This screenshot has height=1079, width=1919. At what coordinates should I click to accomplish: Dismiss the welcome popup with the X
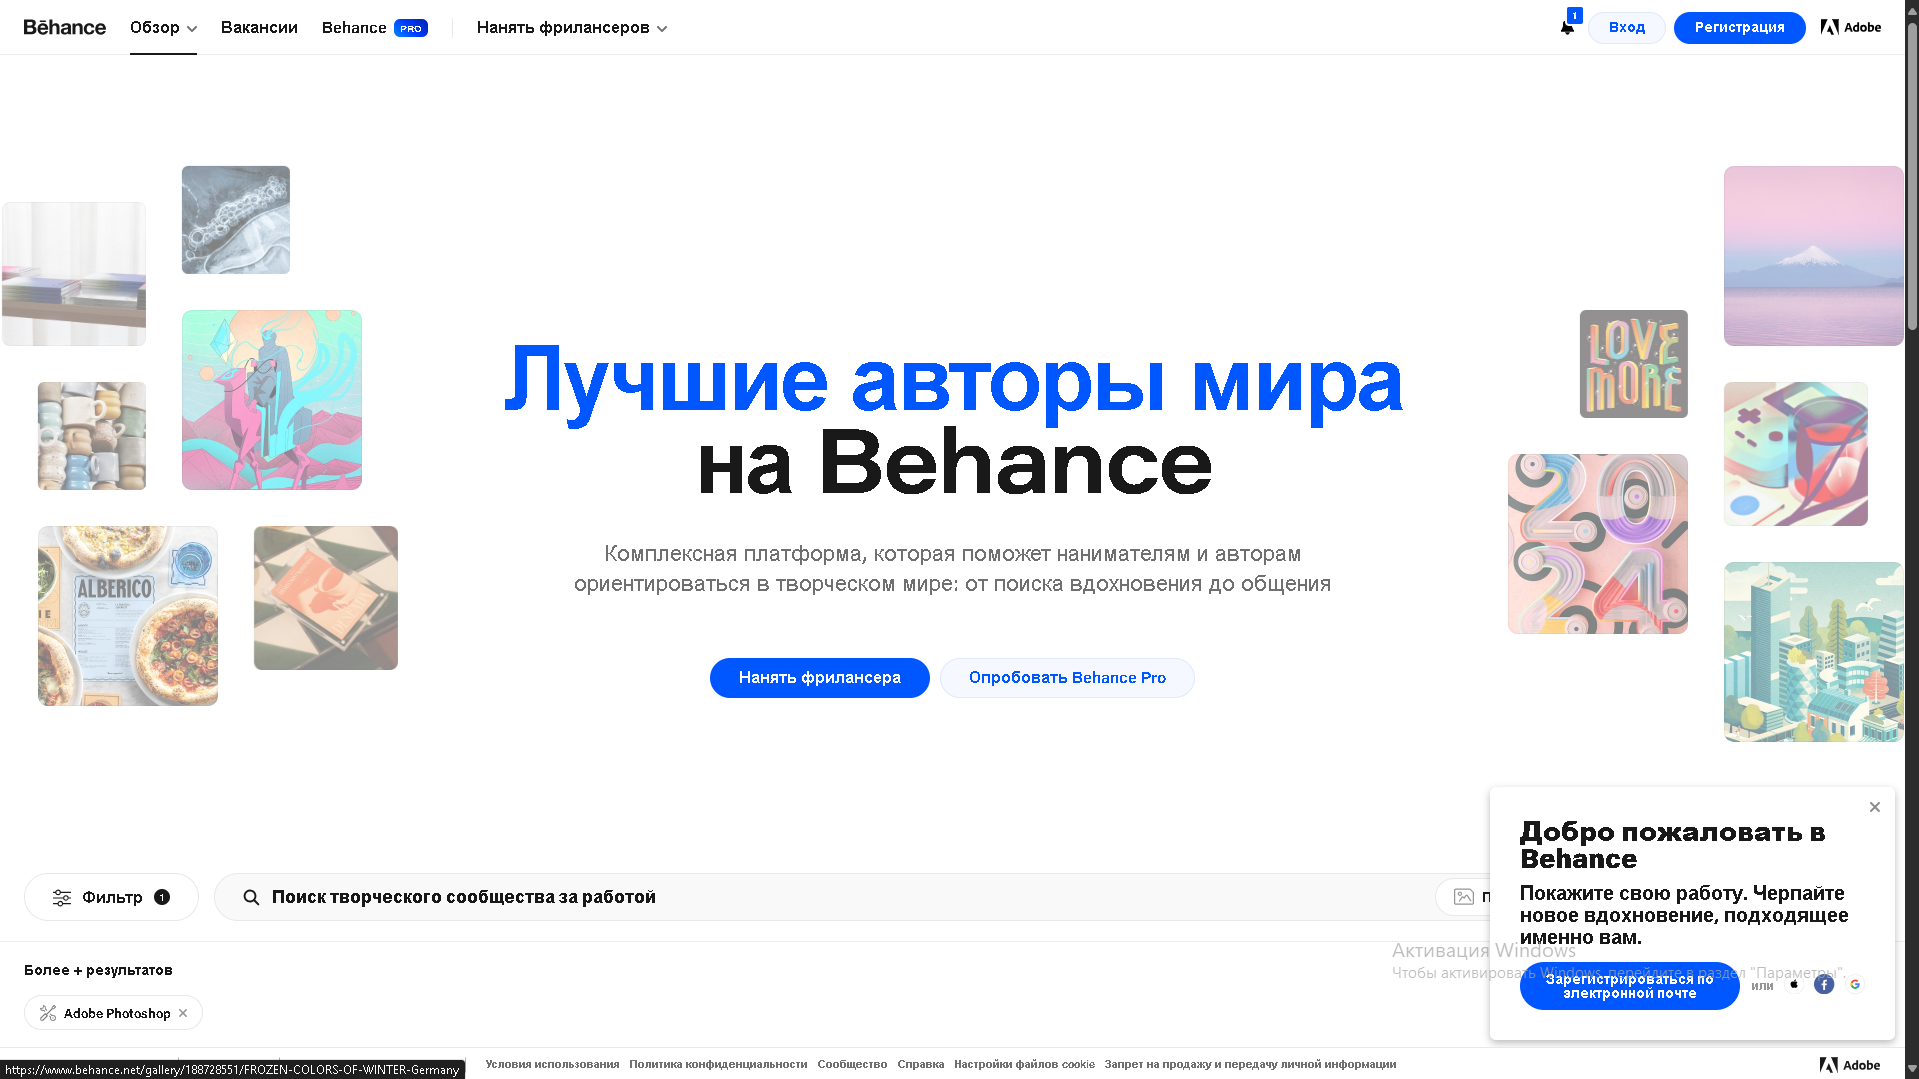coord(1874,807)
